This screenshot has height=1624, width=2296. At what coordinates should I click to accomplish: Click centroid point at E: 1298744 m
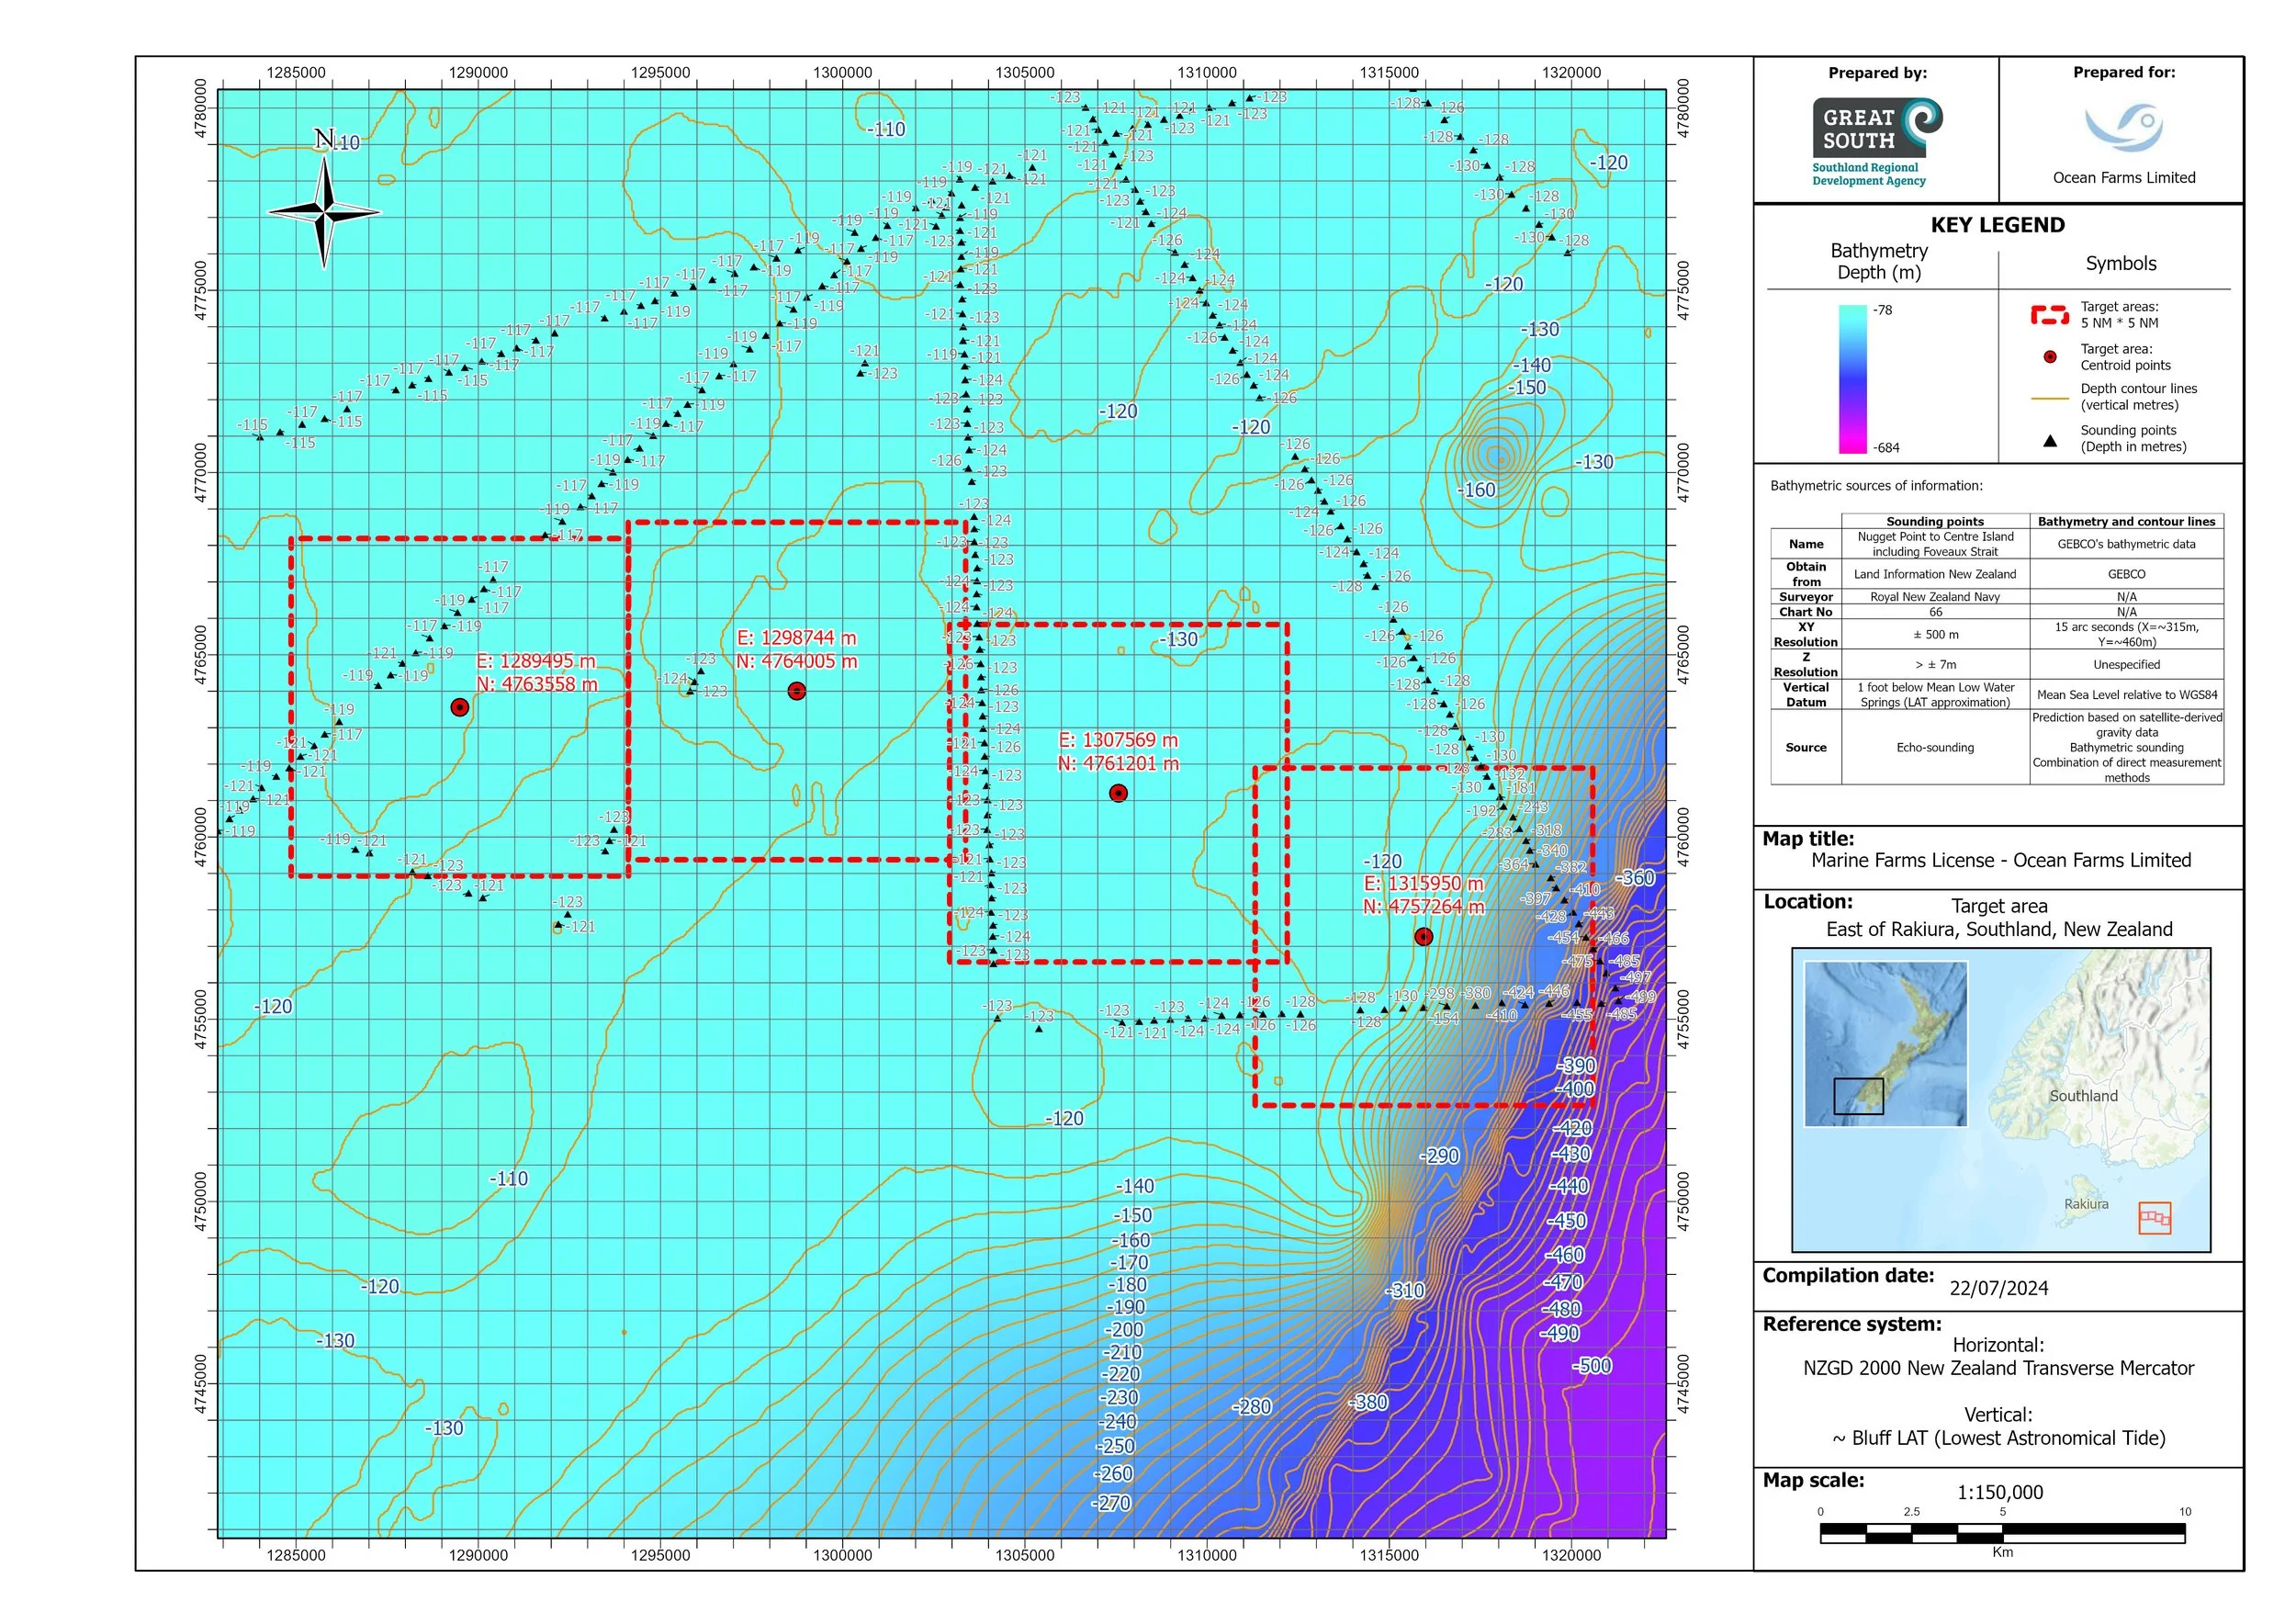click(x=796, y=691)
